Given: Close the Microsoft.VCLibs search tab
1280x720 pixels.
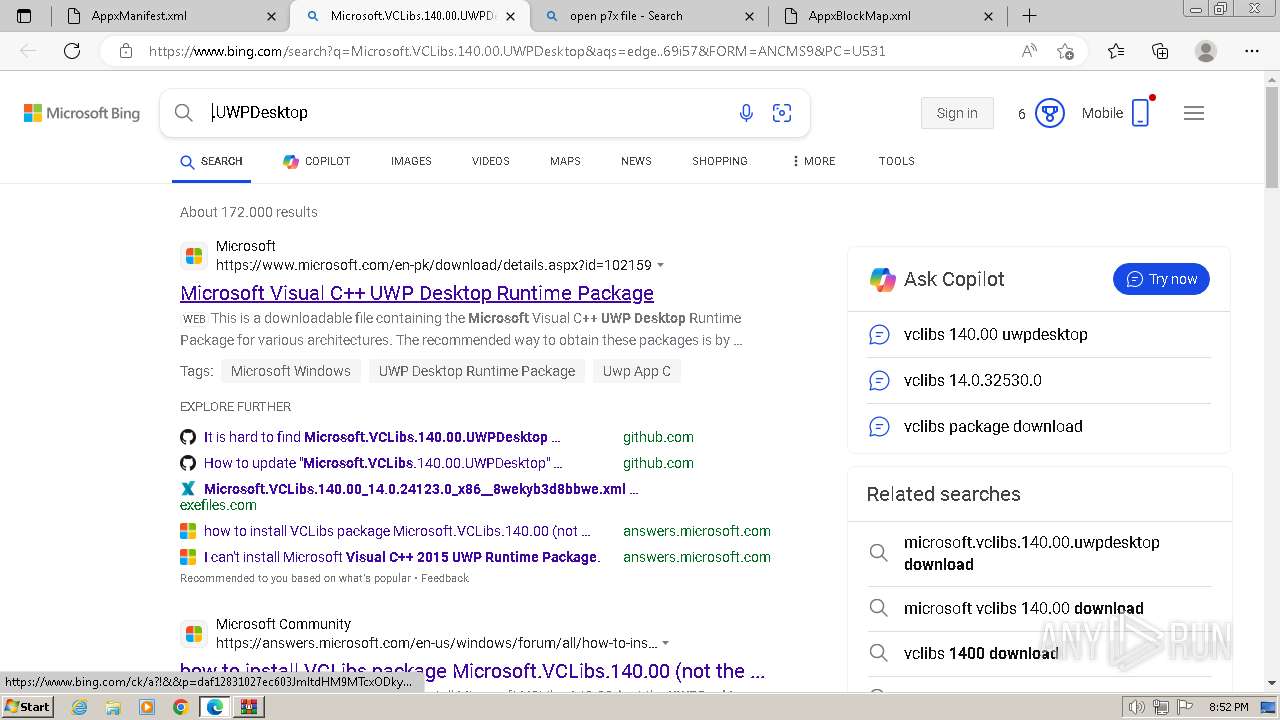Looking at the screenshot, I should 511,16.
